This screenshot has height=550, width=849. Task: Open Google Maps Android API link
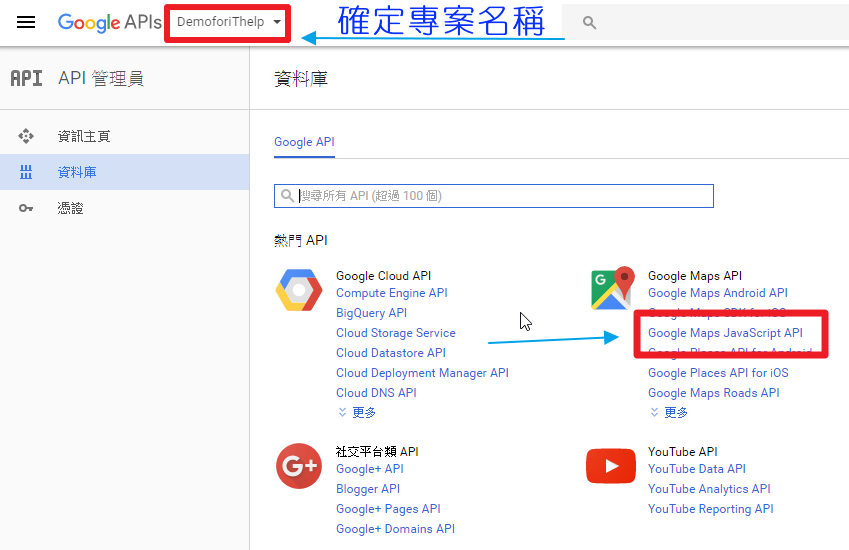718,293
